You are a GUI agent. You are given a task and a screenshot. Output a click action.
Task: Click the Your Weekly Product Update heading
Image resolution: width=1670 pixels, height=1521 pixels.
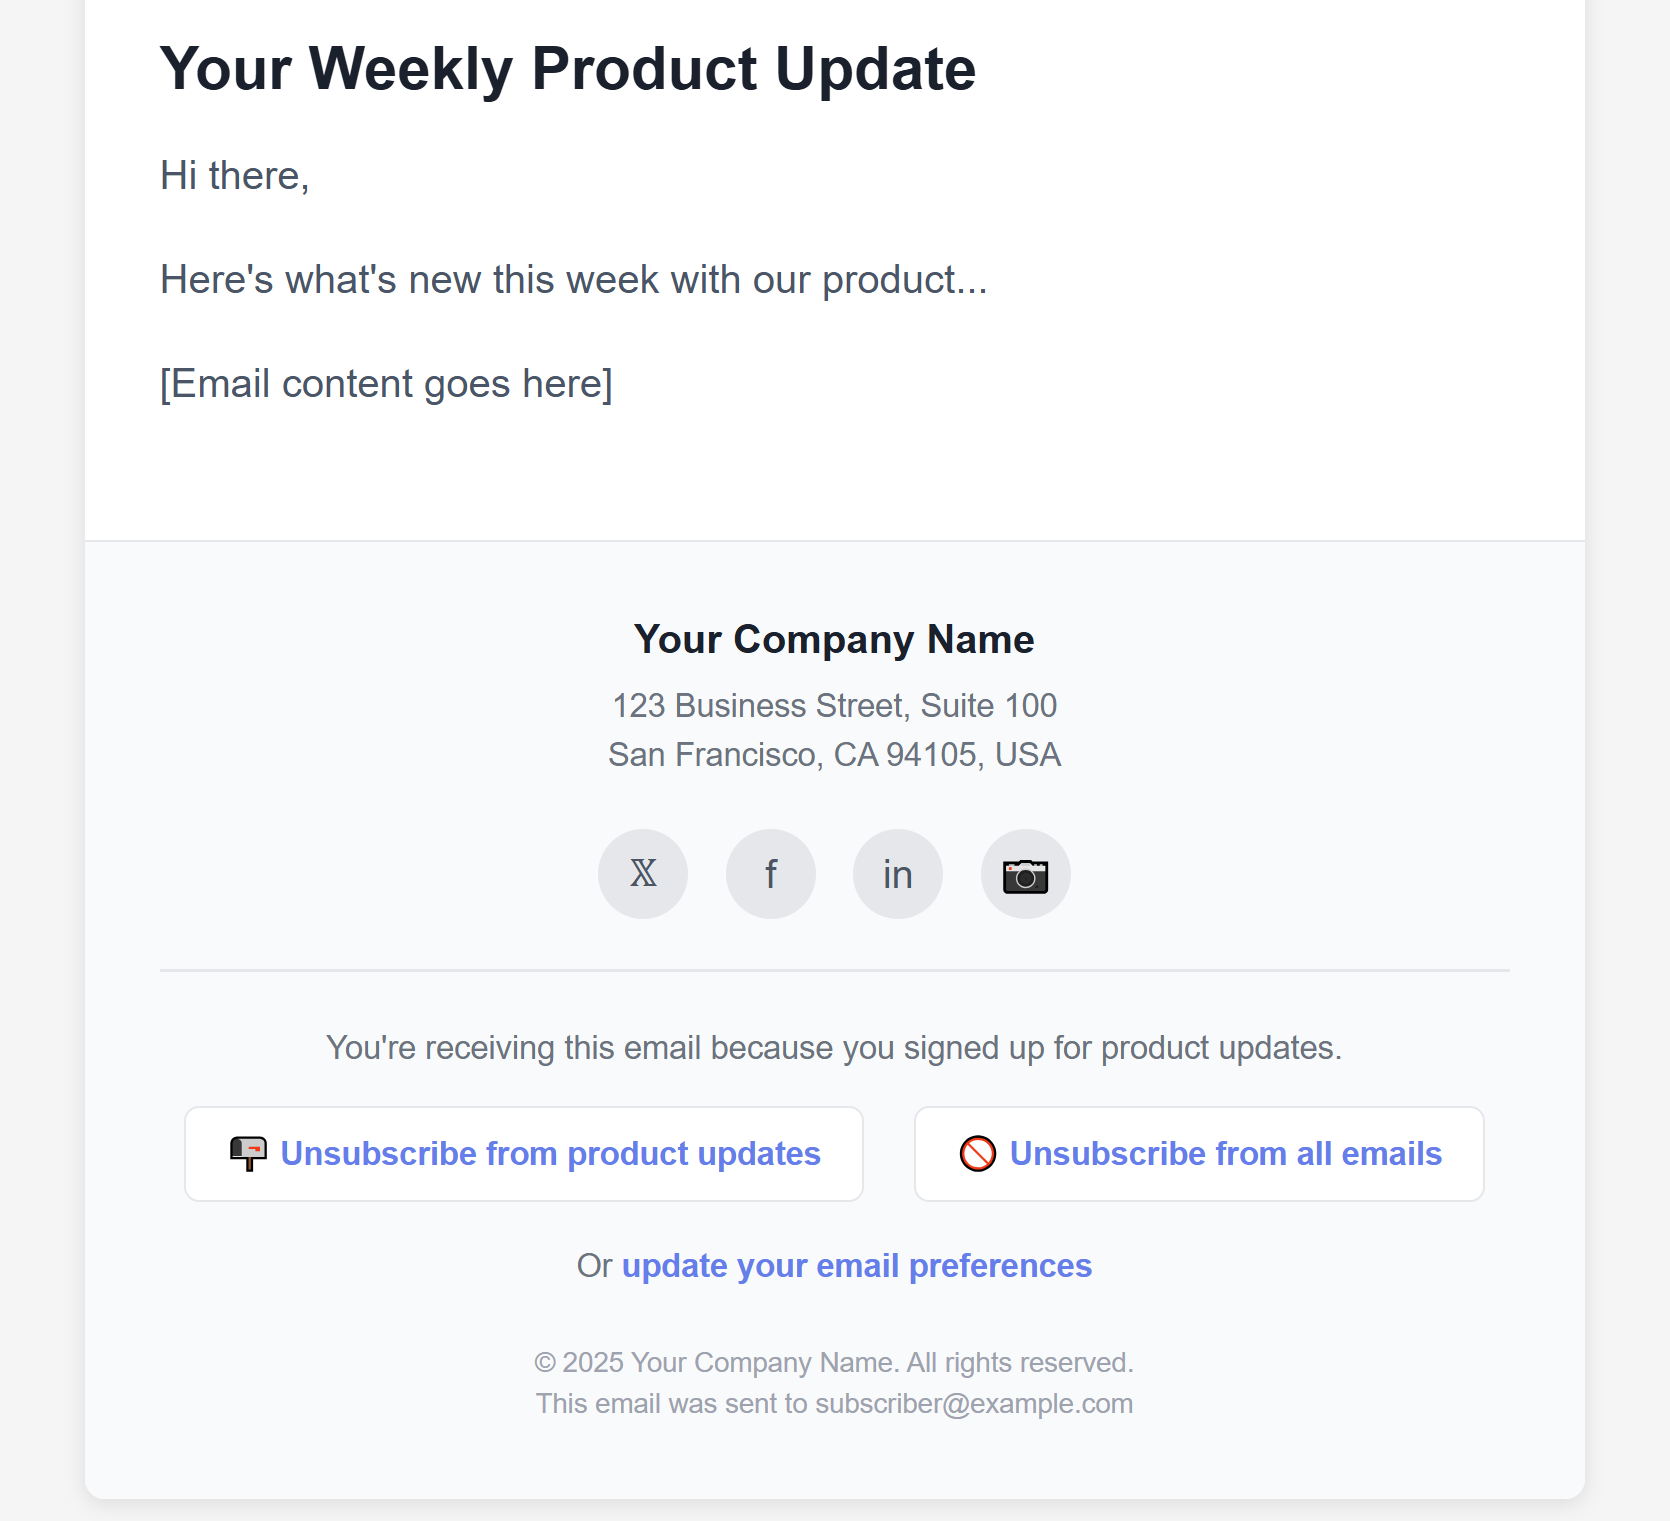click(568, 69)
